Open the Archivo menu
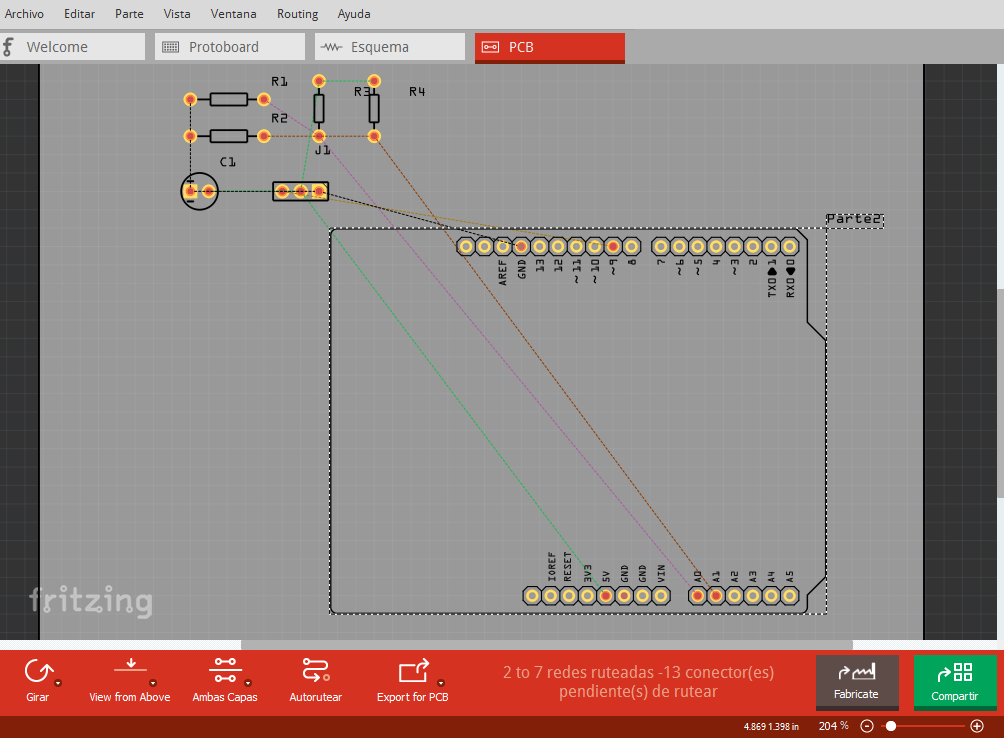 [24, 13]
